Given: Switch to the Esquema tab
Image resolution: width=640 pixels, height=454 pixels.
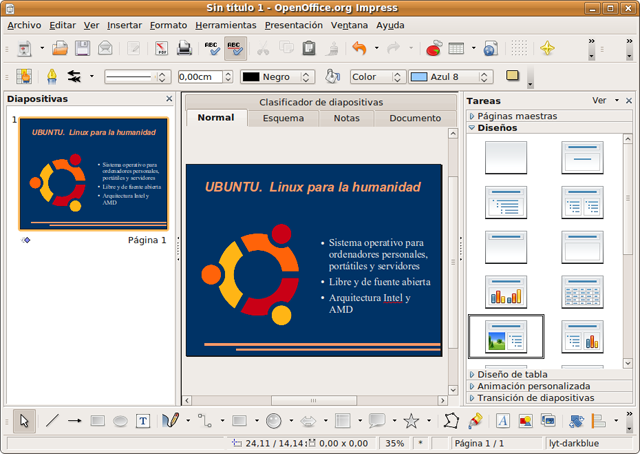Looking at the screenshot, I should [283, 118].
